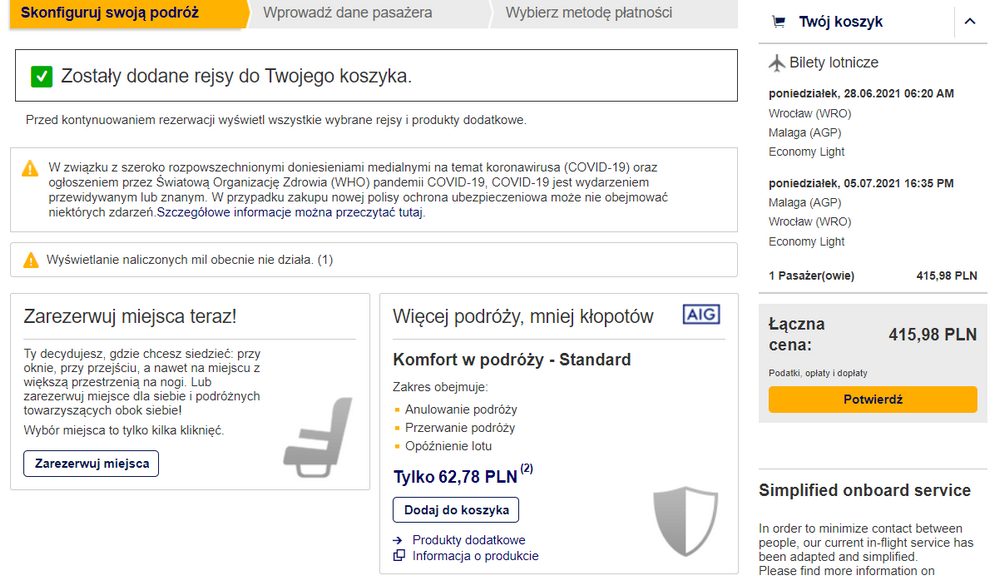Collapse the Twój koszyk panel chevron
Viewport: 1000px width, 581px height.
pyautogui.click(x=970, y=22)
